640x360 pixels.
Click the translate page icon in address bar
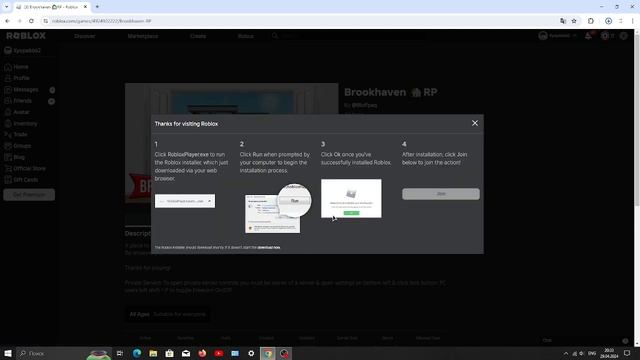click(x=563, y=21)
